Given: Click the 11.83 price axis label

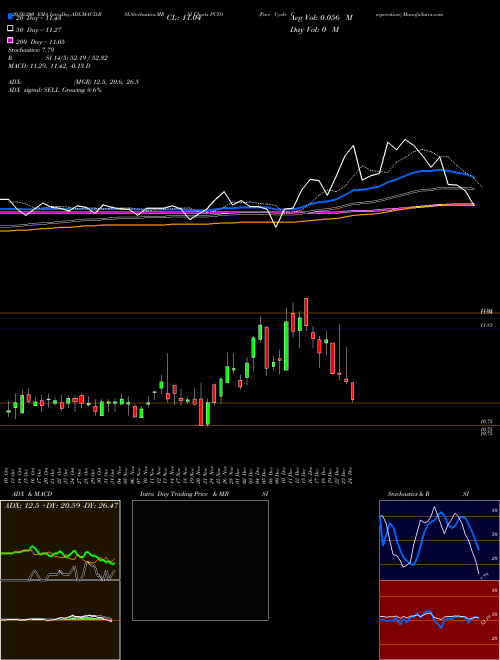Looking at the screenshot, I should 487,325.
